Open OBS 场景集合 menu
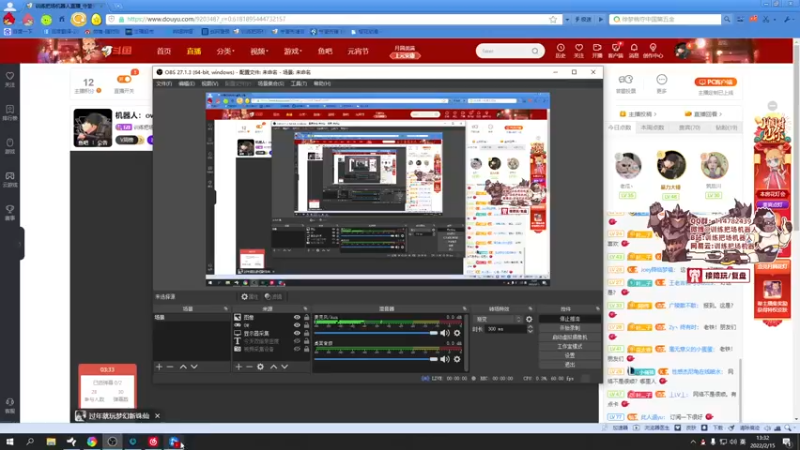This screenshot has height=450, width=800. [270, 83]
